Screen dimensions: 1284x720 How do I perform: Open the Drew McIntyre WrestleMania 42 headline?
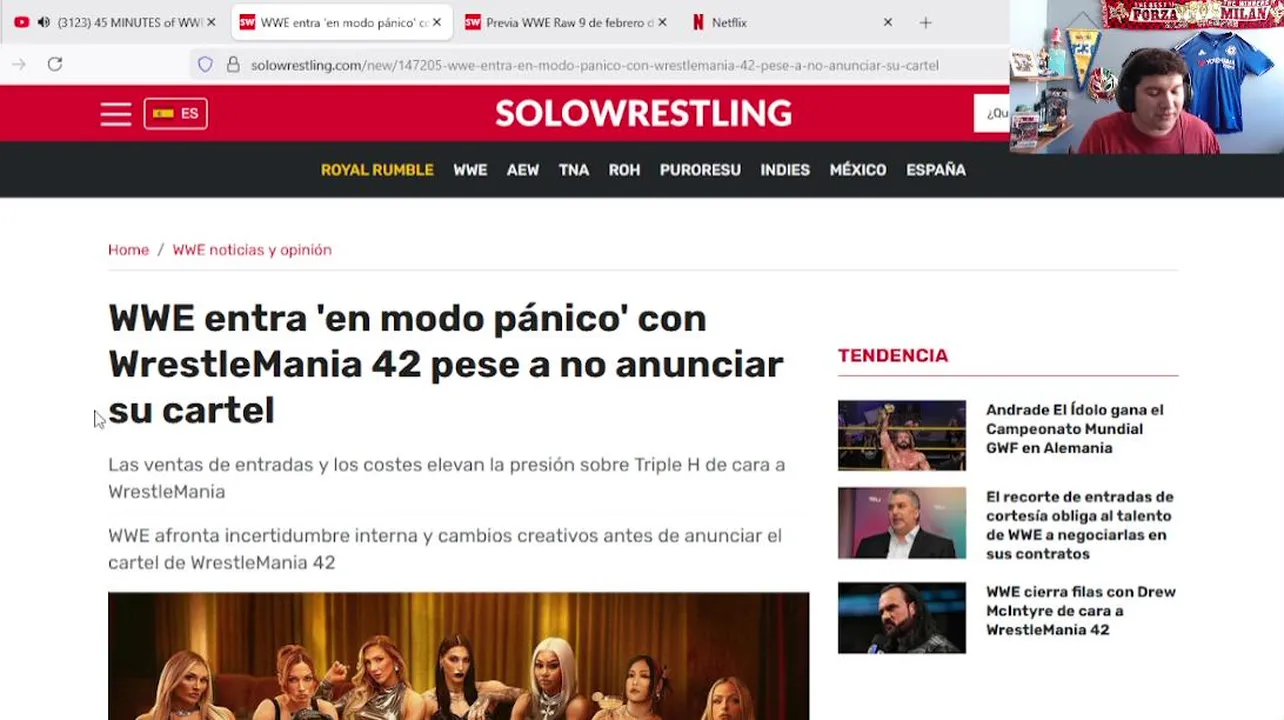tap(1081, 611)
